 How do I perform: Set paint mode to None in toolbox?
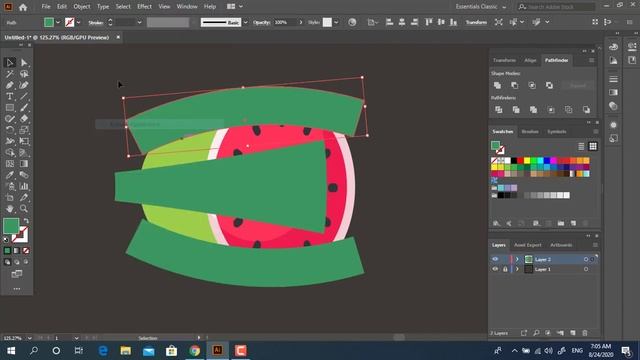26,251
